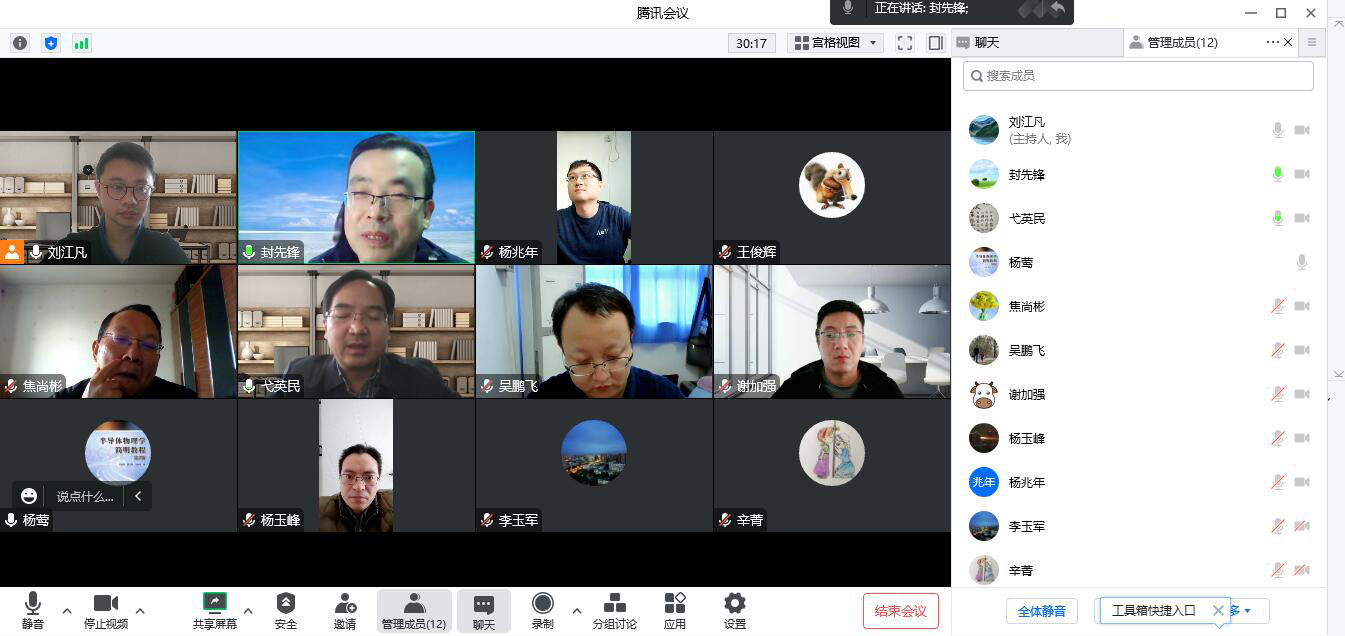1345x636 pixels.
Task: Open the Security (安全) tool
Action: [x=286, y=610]
